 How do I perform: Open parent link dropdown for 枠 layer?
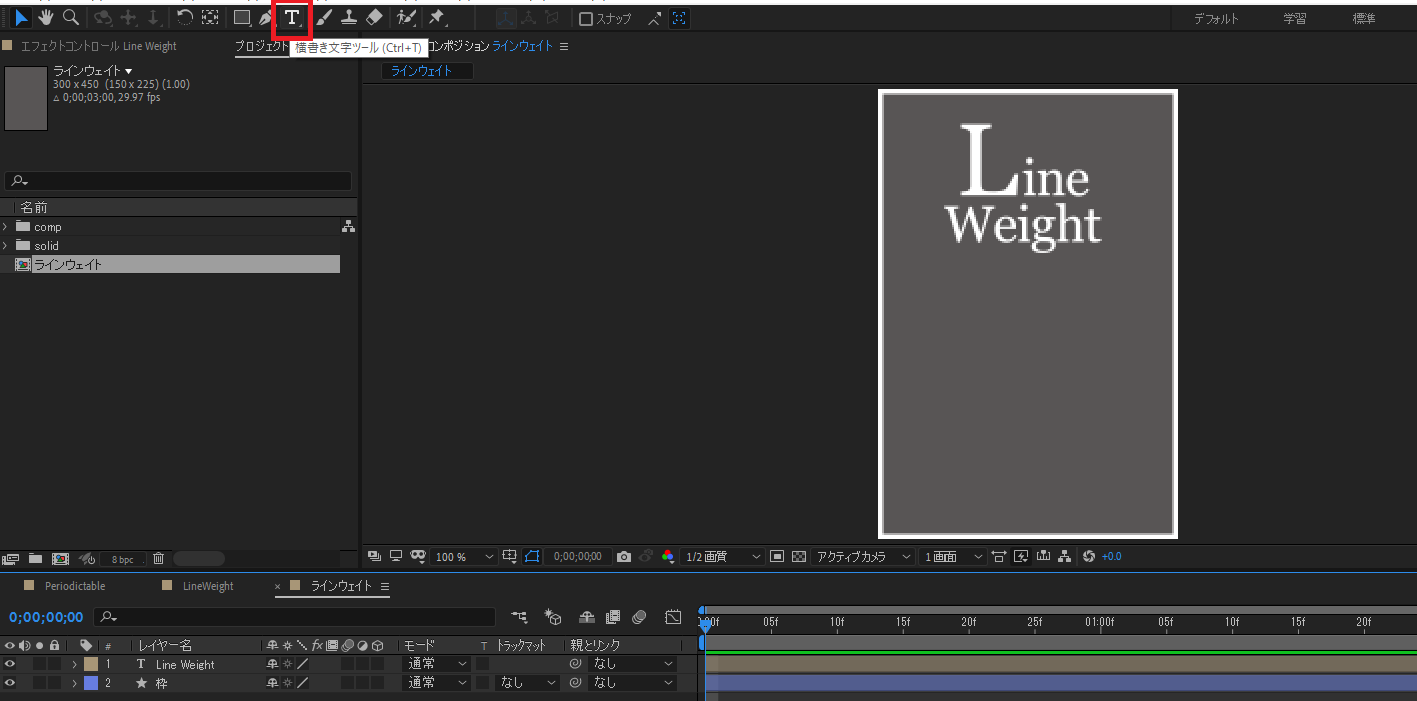634,683
